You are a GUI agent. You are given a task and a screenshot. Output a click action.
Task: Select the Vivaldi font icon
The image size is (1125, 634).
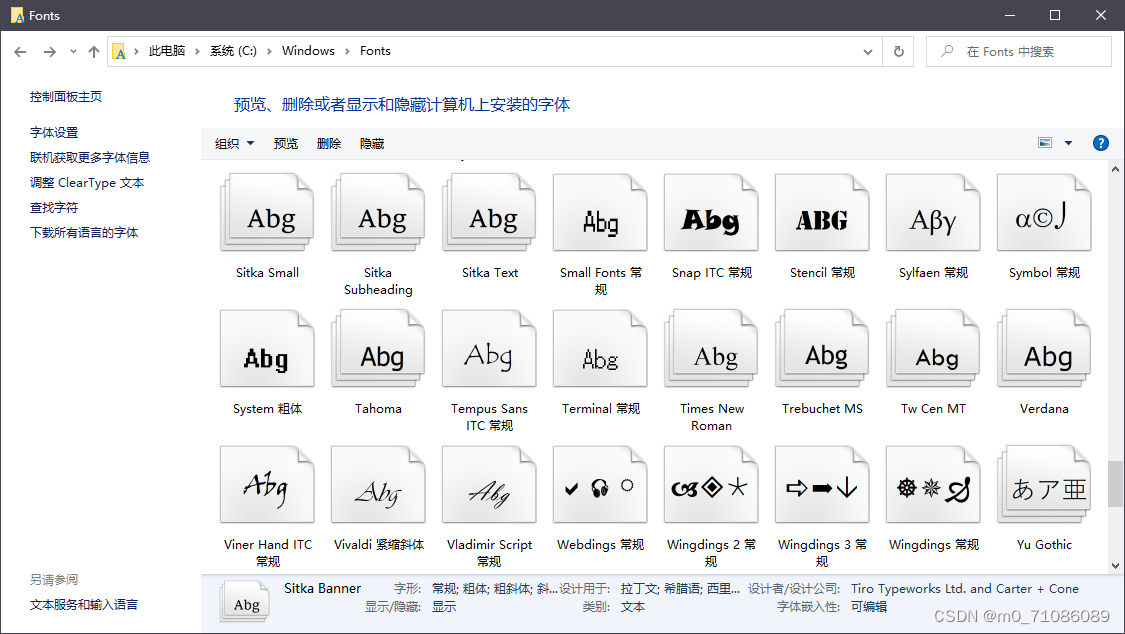coord(378,487)
